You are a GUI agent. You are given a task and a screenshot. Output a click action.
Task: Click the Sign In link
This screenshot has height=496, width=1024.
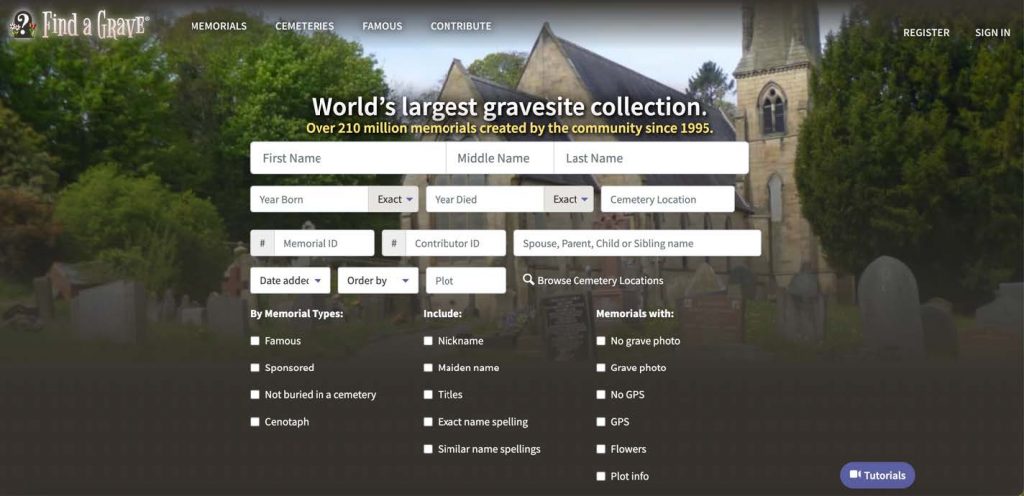coord(992,32)
